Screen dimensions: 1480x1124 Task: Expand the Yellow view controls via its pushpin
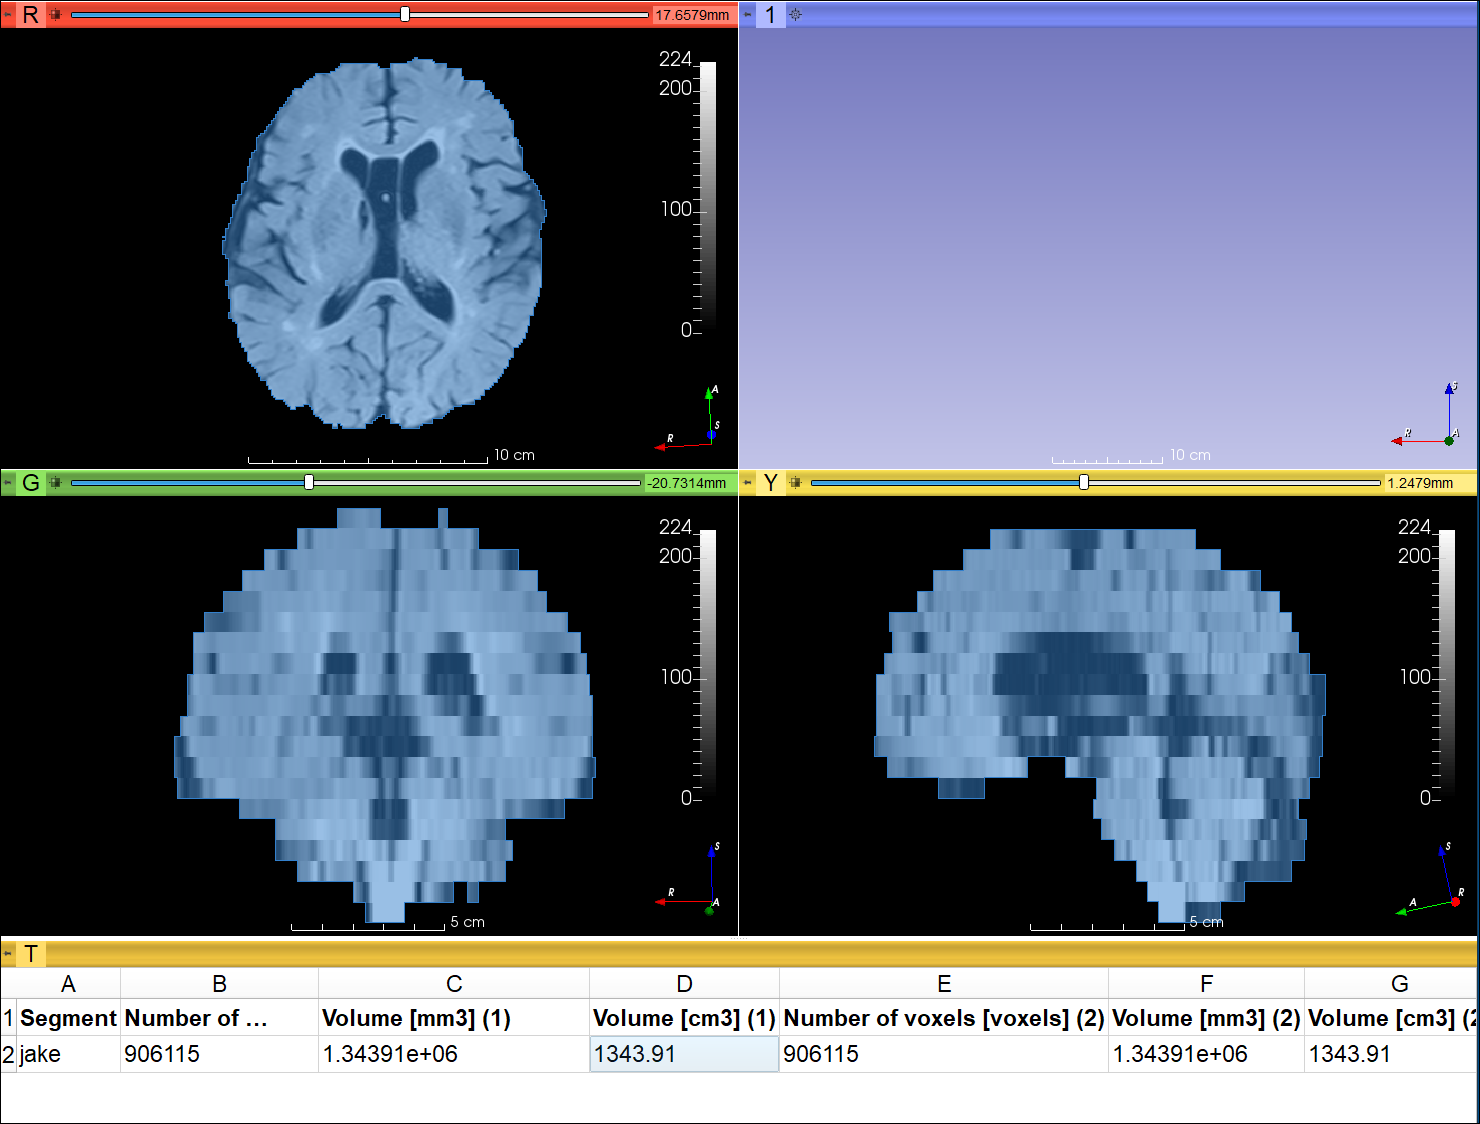click(746, 482)
